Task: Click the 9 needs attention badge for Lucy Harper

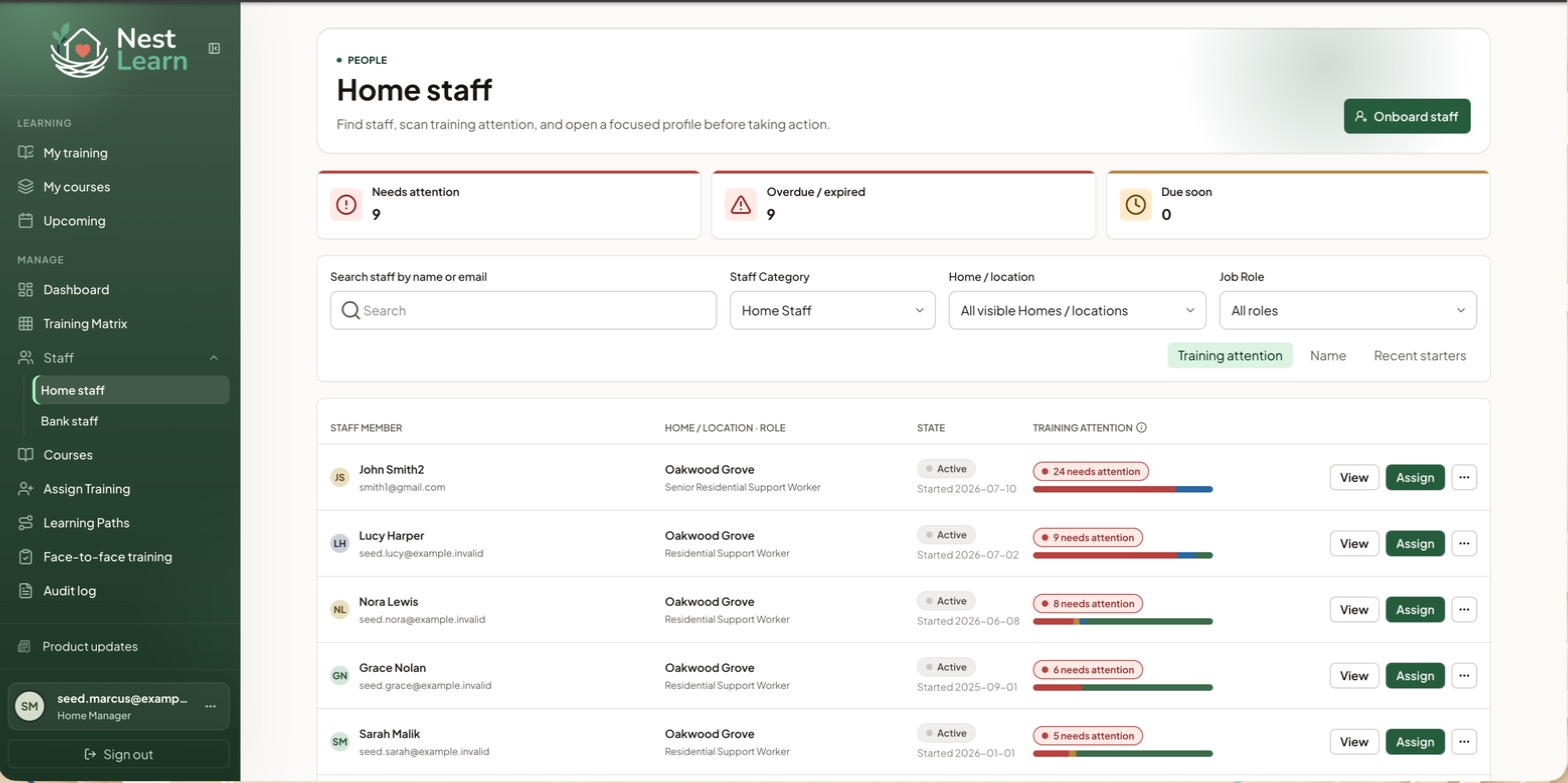Action: click(x=1088, y=537)
